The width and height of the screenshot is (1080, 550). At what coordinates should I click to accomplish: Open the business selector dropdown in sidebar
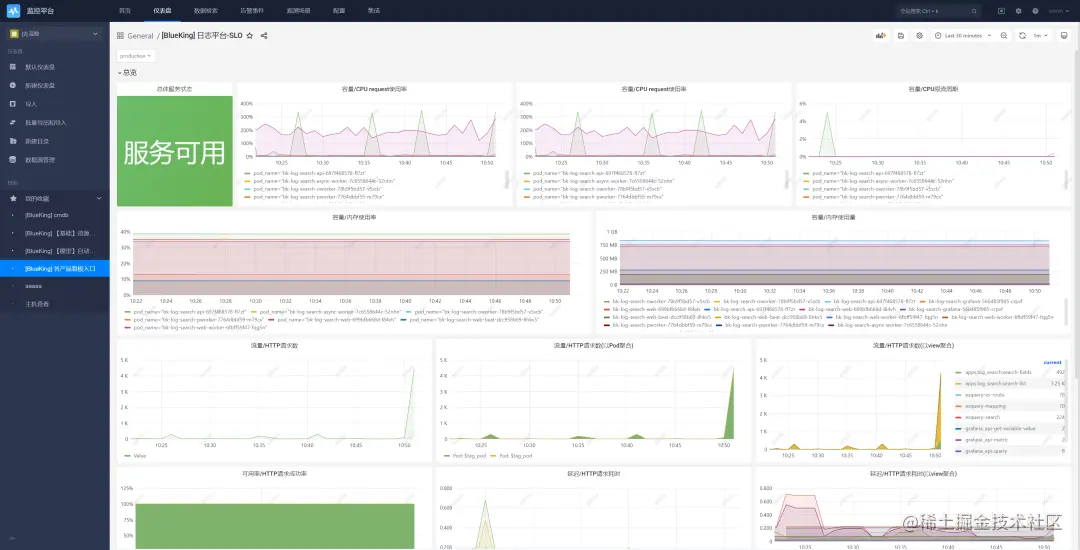click(x=54, y=34)
